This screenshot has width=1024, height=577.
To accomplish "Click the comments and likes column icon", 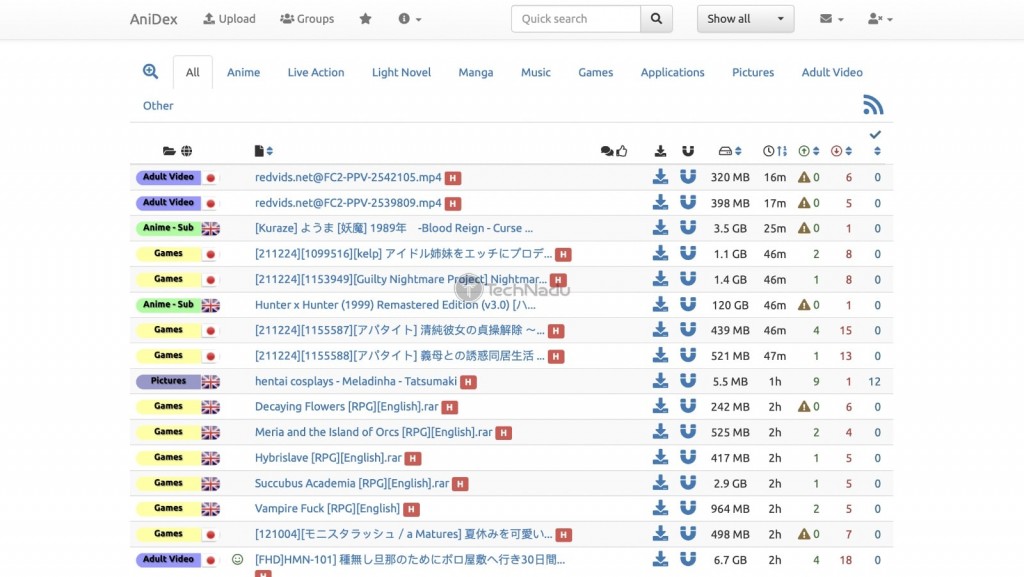I will pos(614,151).
